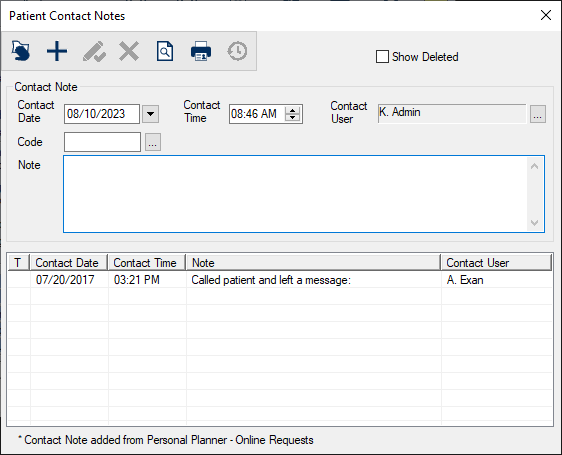562x455 pixels.
Task: Click the delete X toolbar icon
Action: tap(129, 51)
